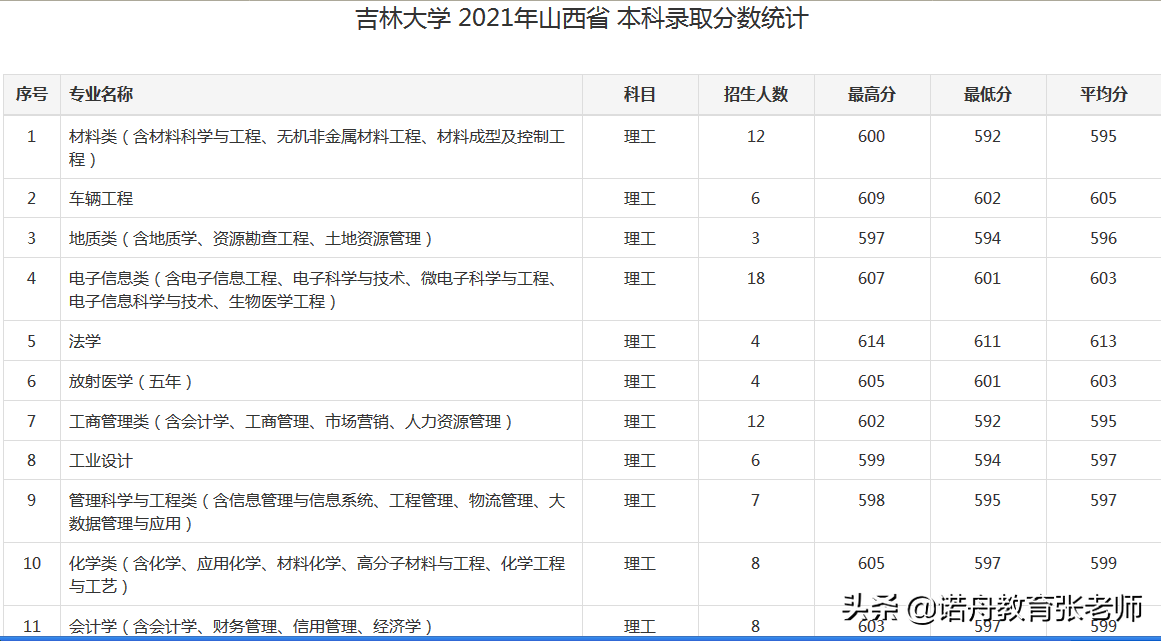
Task: Click average score 613 for 法学
Action: (1103, 341)
